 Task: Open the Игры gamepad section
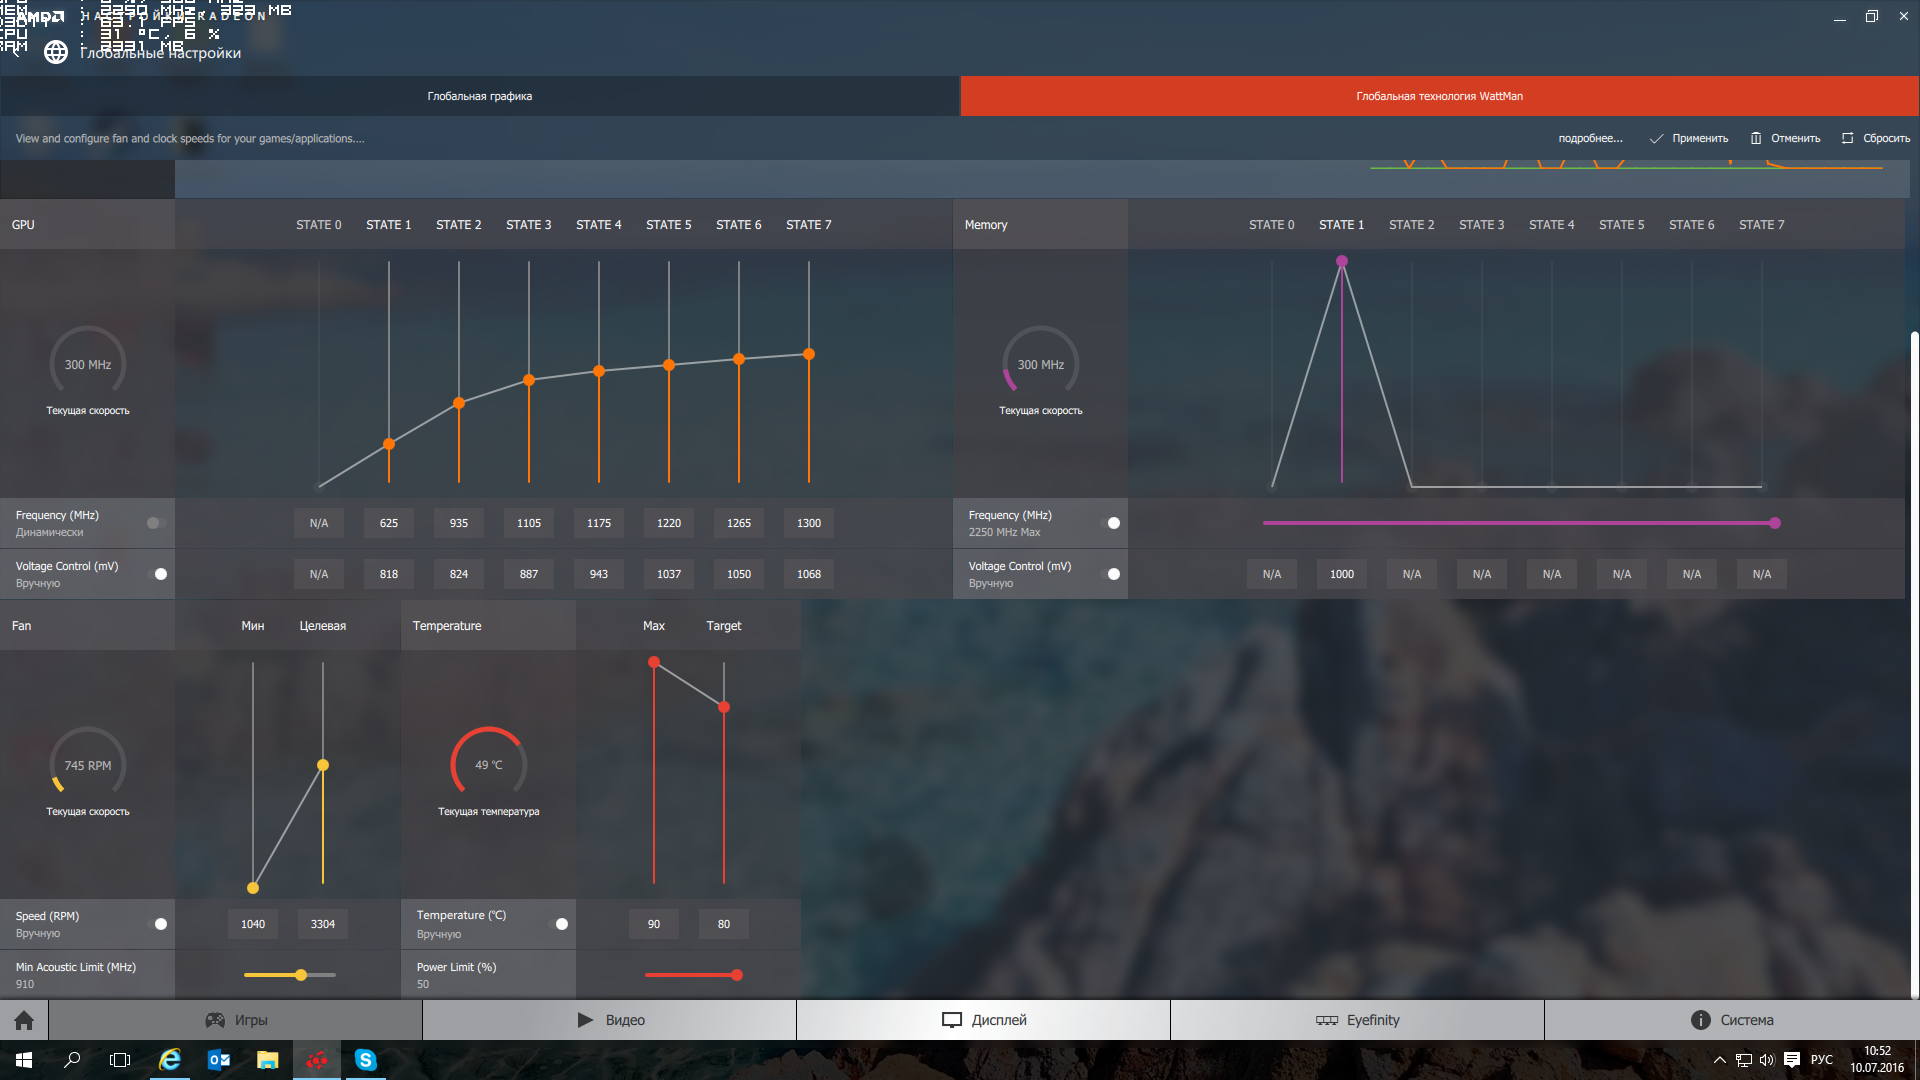click(236, 1020)
